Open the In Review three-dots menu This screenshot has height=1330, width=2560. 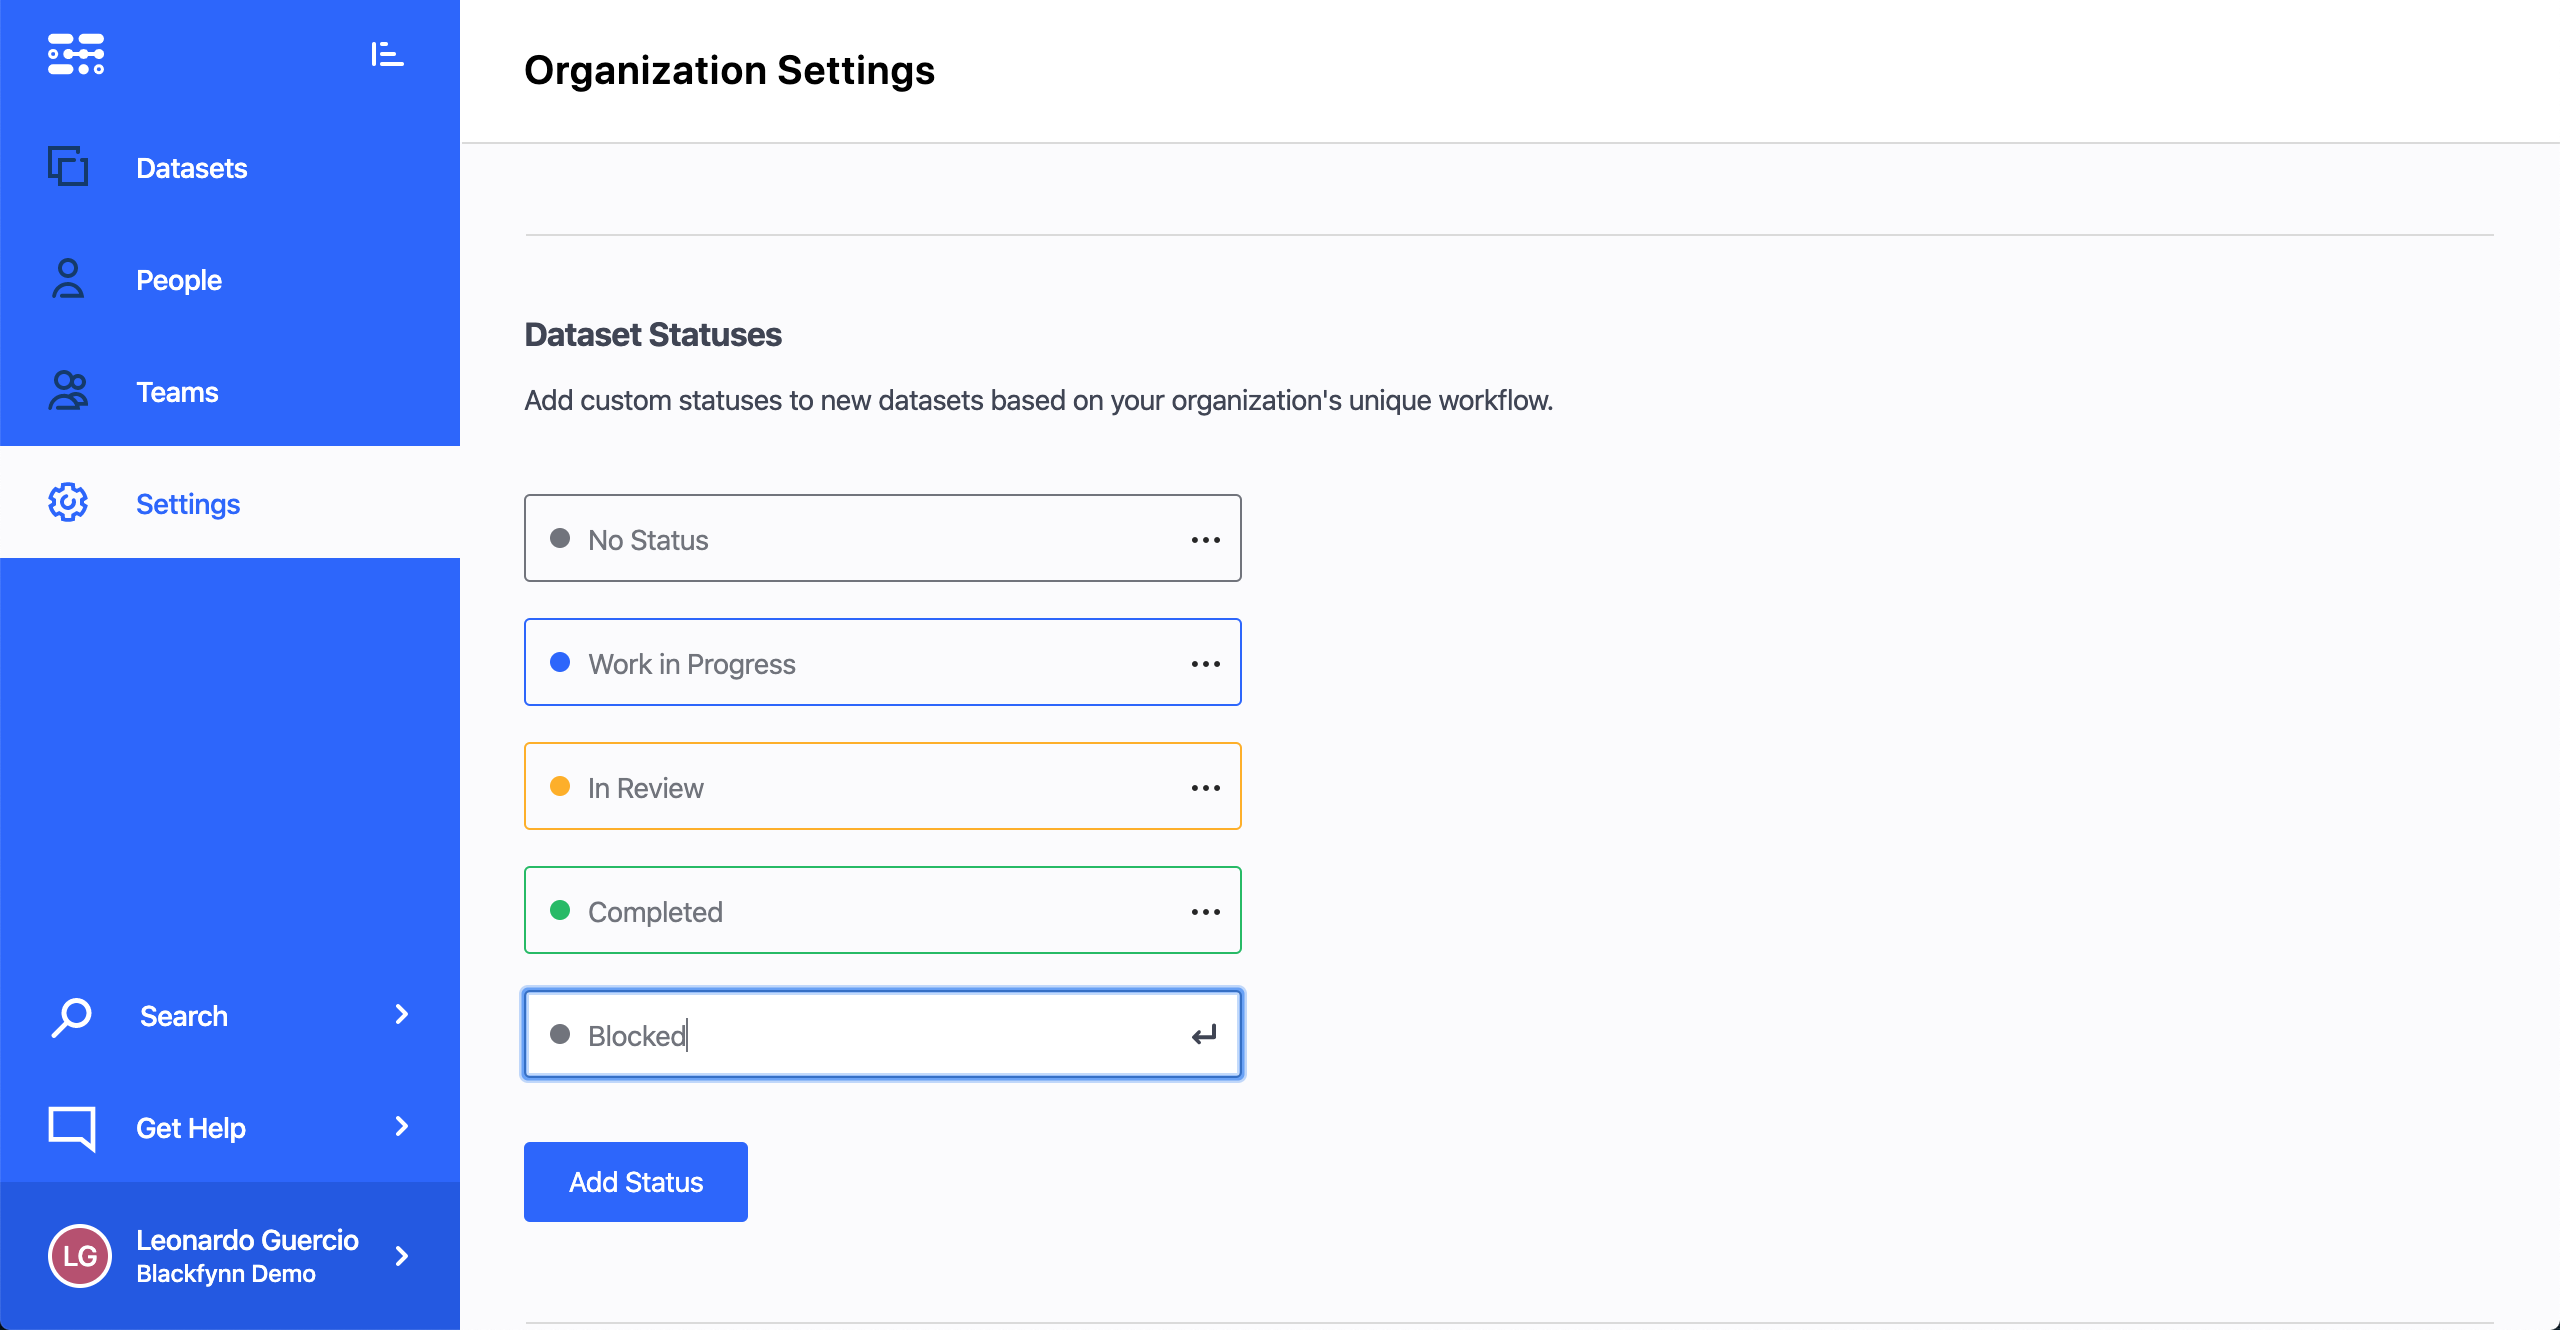coord(1205,788)
